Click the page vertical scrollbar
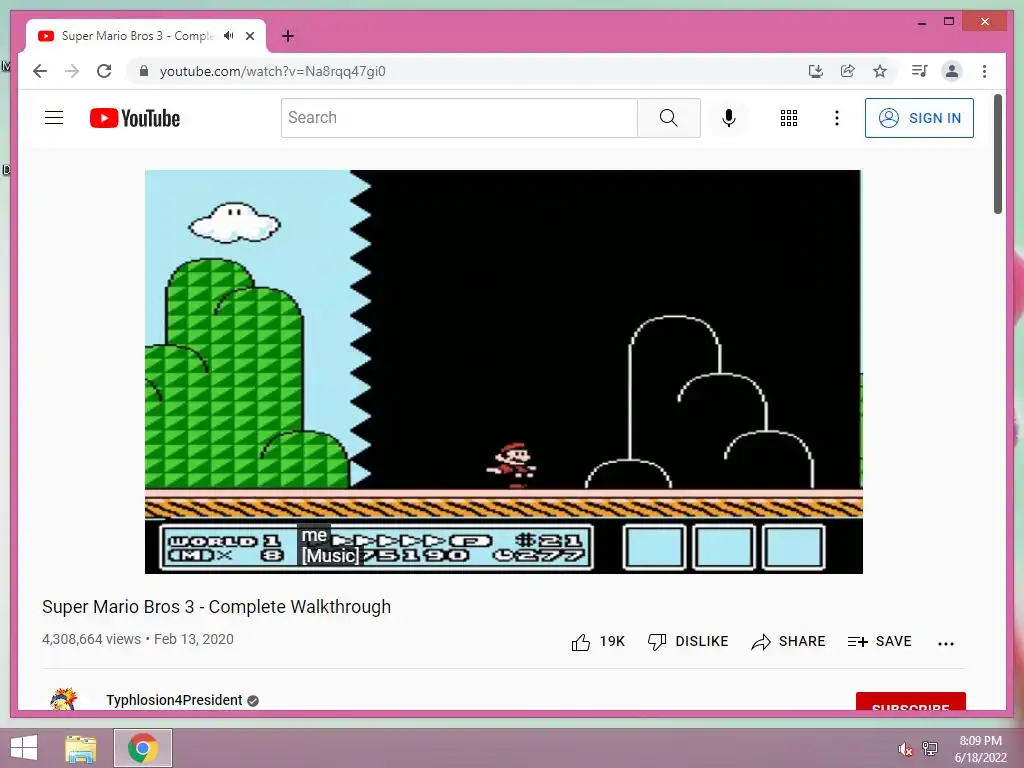The image size is (1024, 768). tap(997, 155)
